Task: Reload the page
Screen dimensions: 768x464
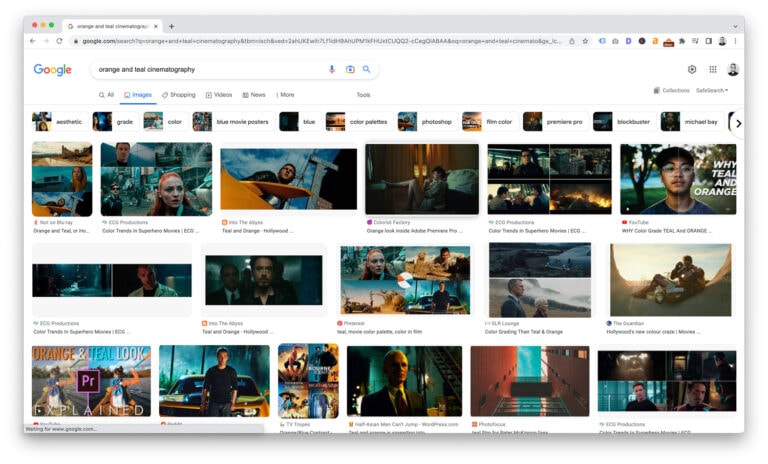Action: (x=60, y=41)
